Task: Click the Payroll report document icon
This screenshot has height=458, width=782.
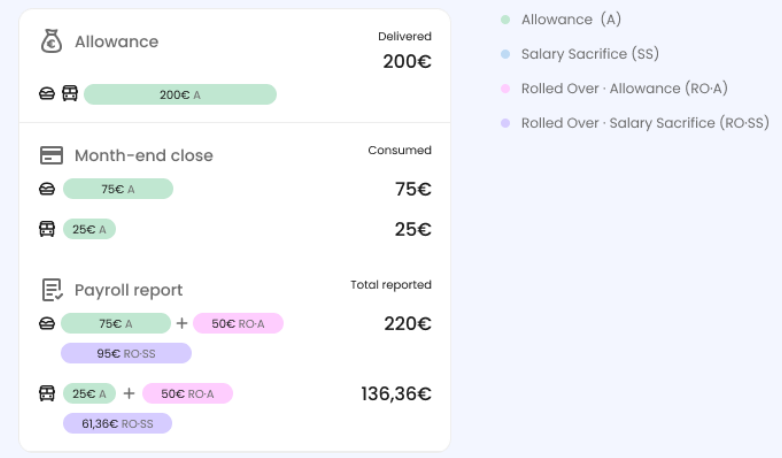Action: point(52,290)
